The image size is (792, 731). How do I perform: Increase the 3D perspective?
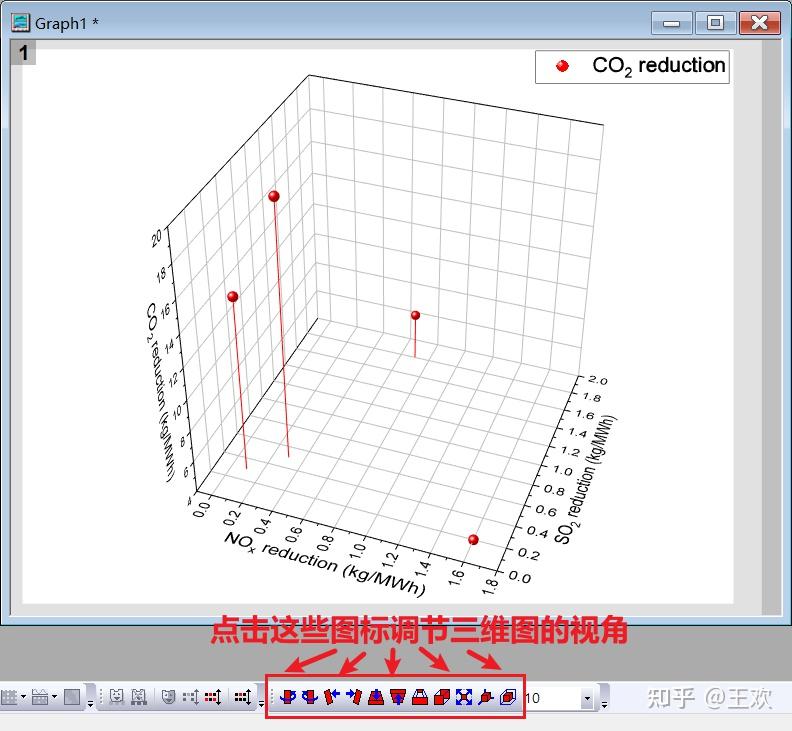pos(420,697)
